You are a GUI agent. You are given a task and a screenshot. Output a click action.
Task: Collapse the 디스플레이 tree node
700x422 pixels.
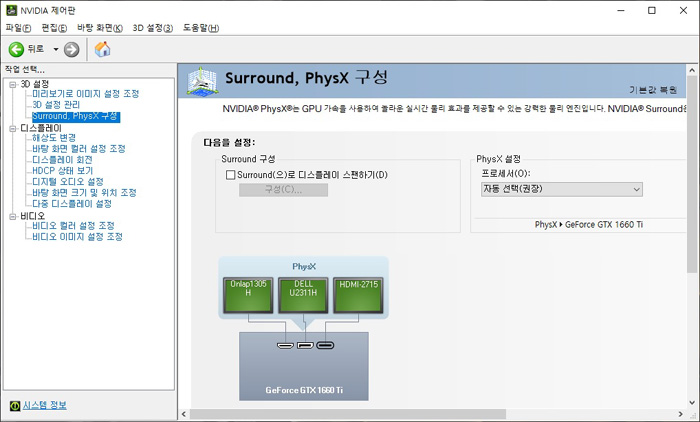12,129
